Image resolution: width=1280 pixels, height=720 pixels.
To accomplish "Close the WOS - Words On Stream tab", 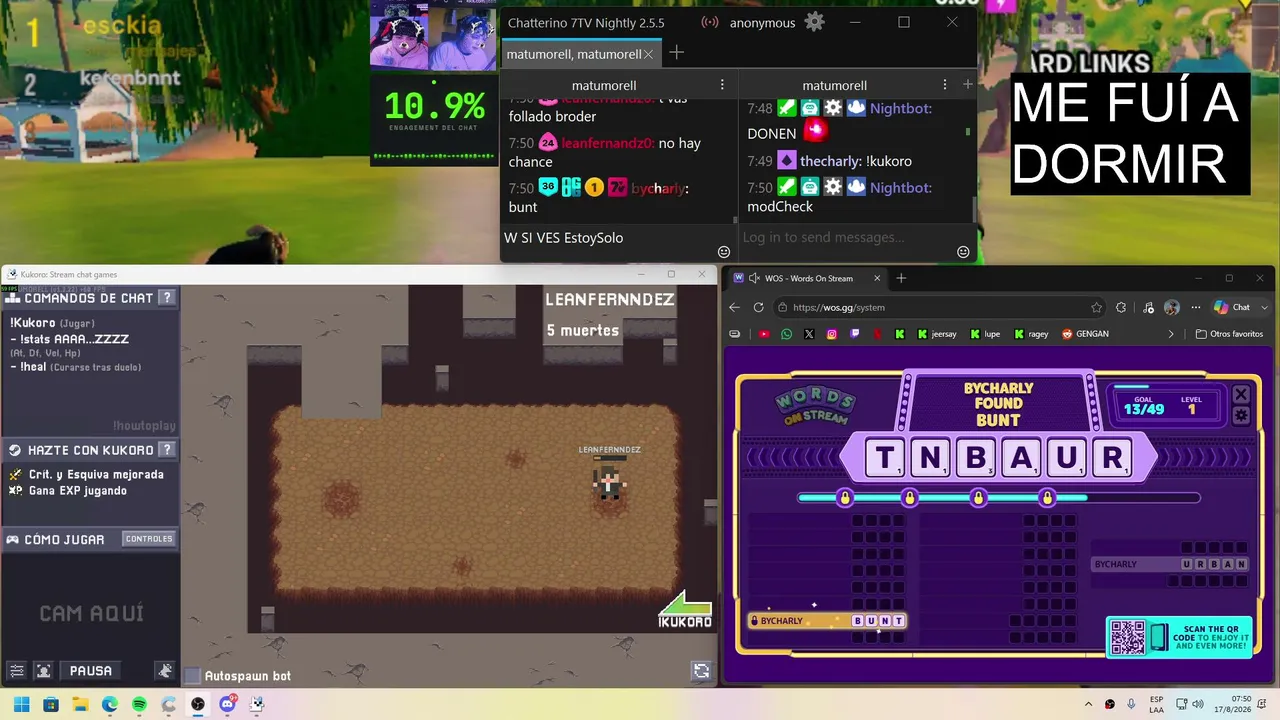I will click(877, 278).
